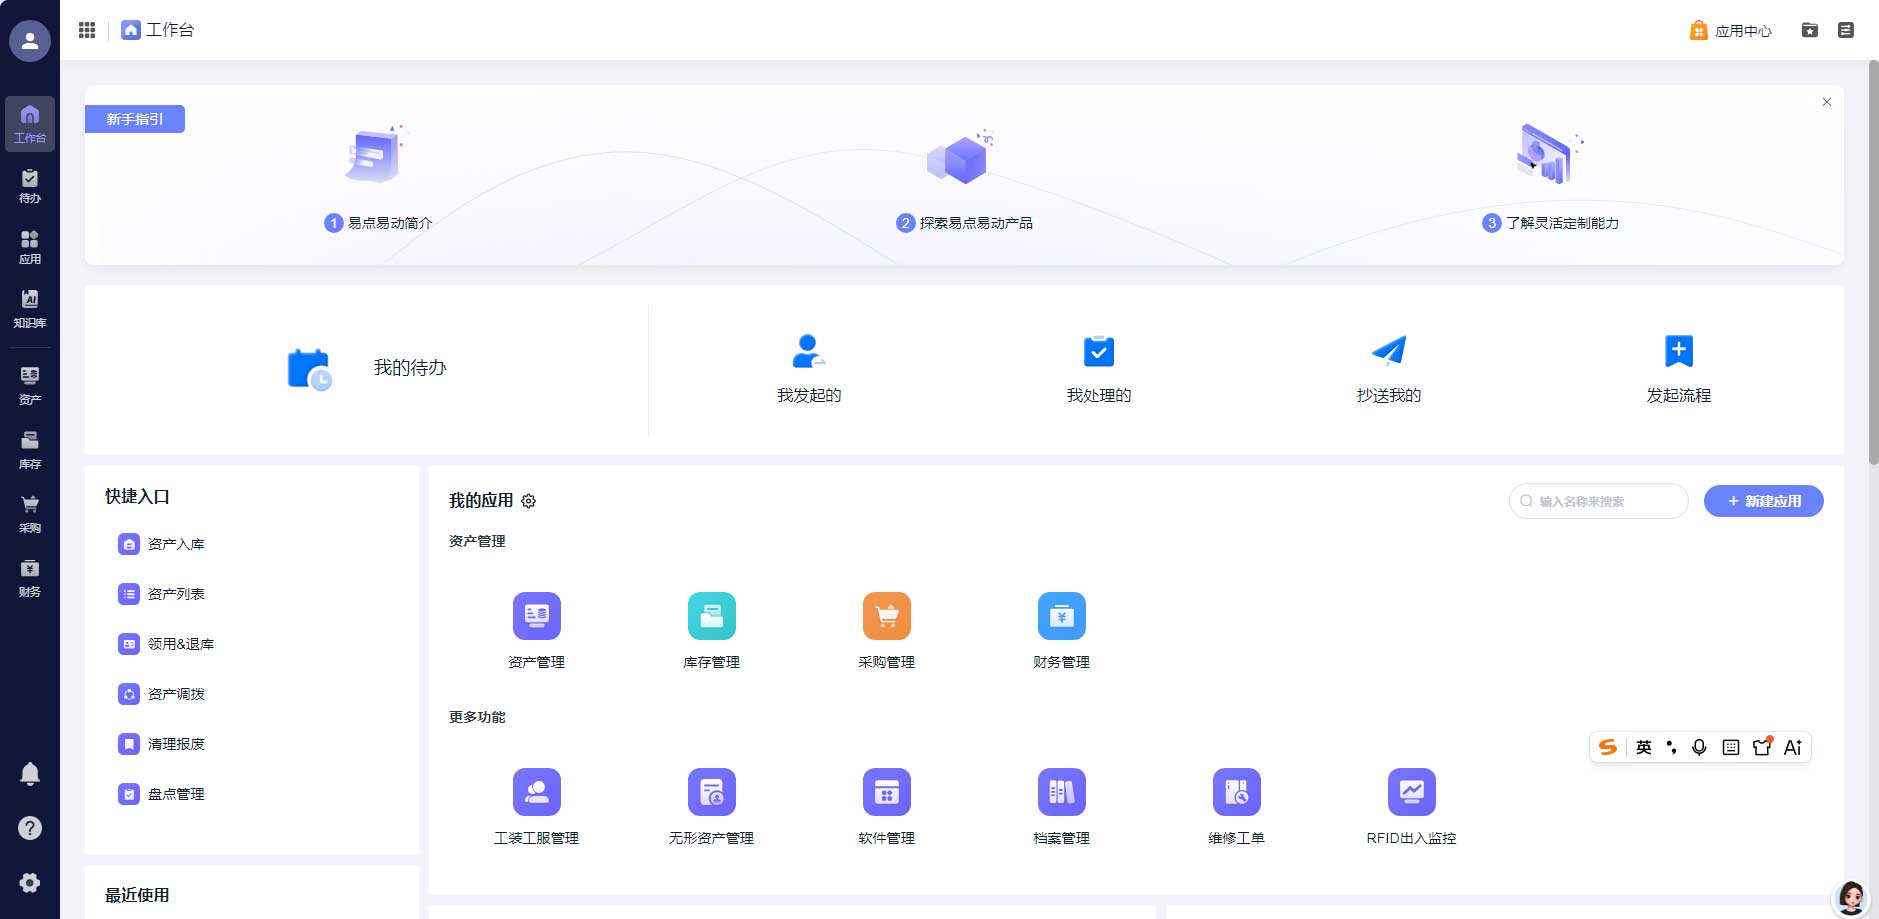1879x919 pixels.
Task: Close the 新手指引 banner
Action: [1826, 102]
